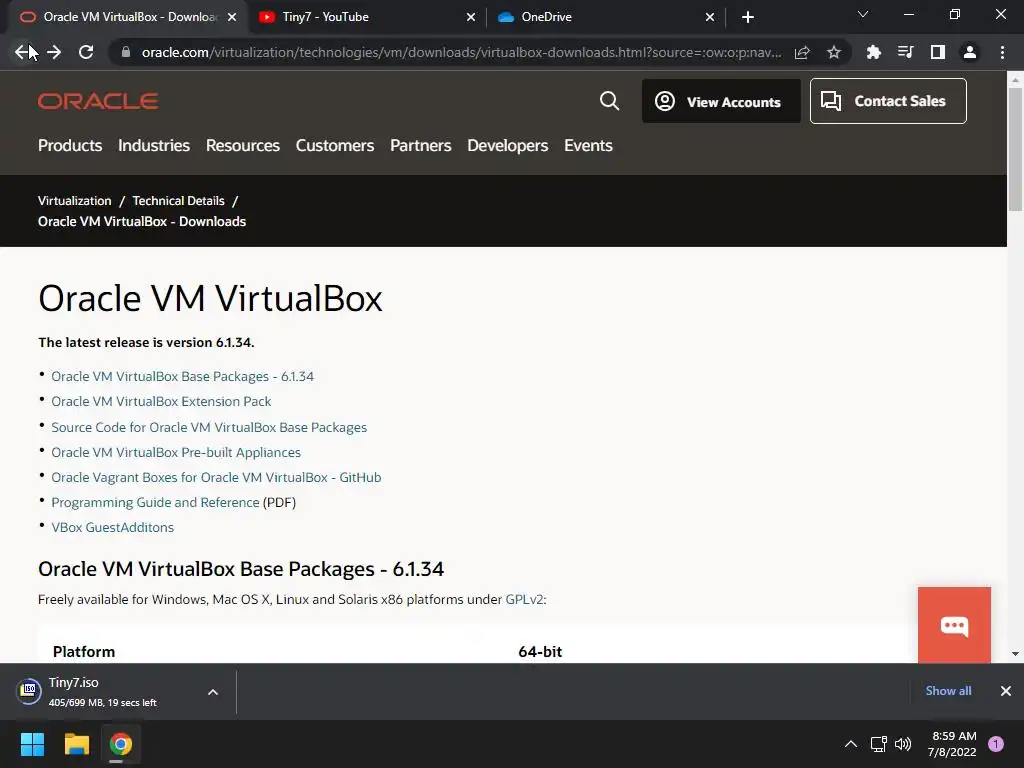1024x768 pixels.
Task: Close the Oracle VM VirtualBox tab
Action: (232, 17)
